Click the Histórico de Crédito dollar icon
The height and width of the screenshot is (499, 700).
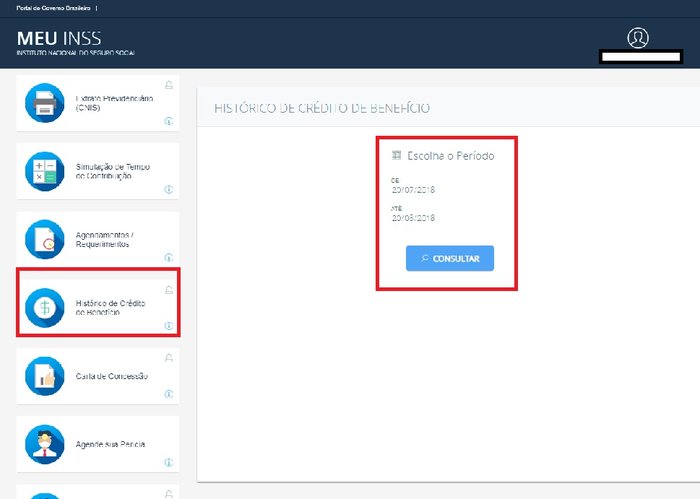click(45, 308)
